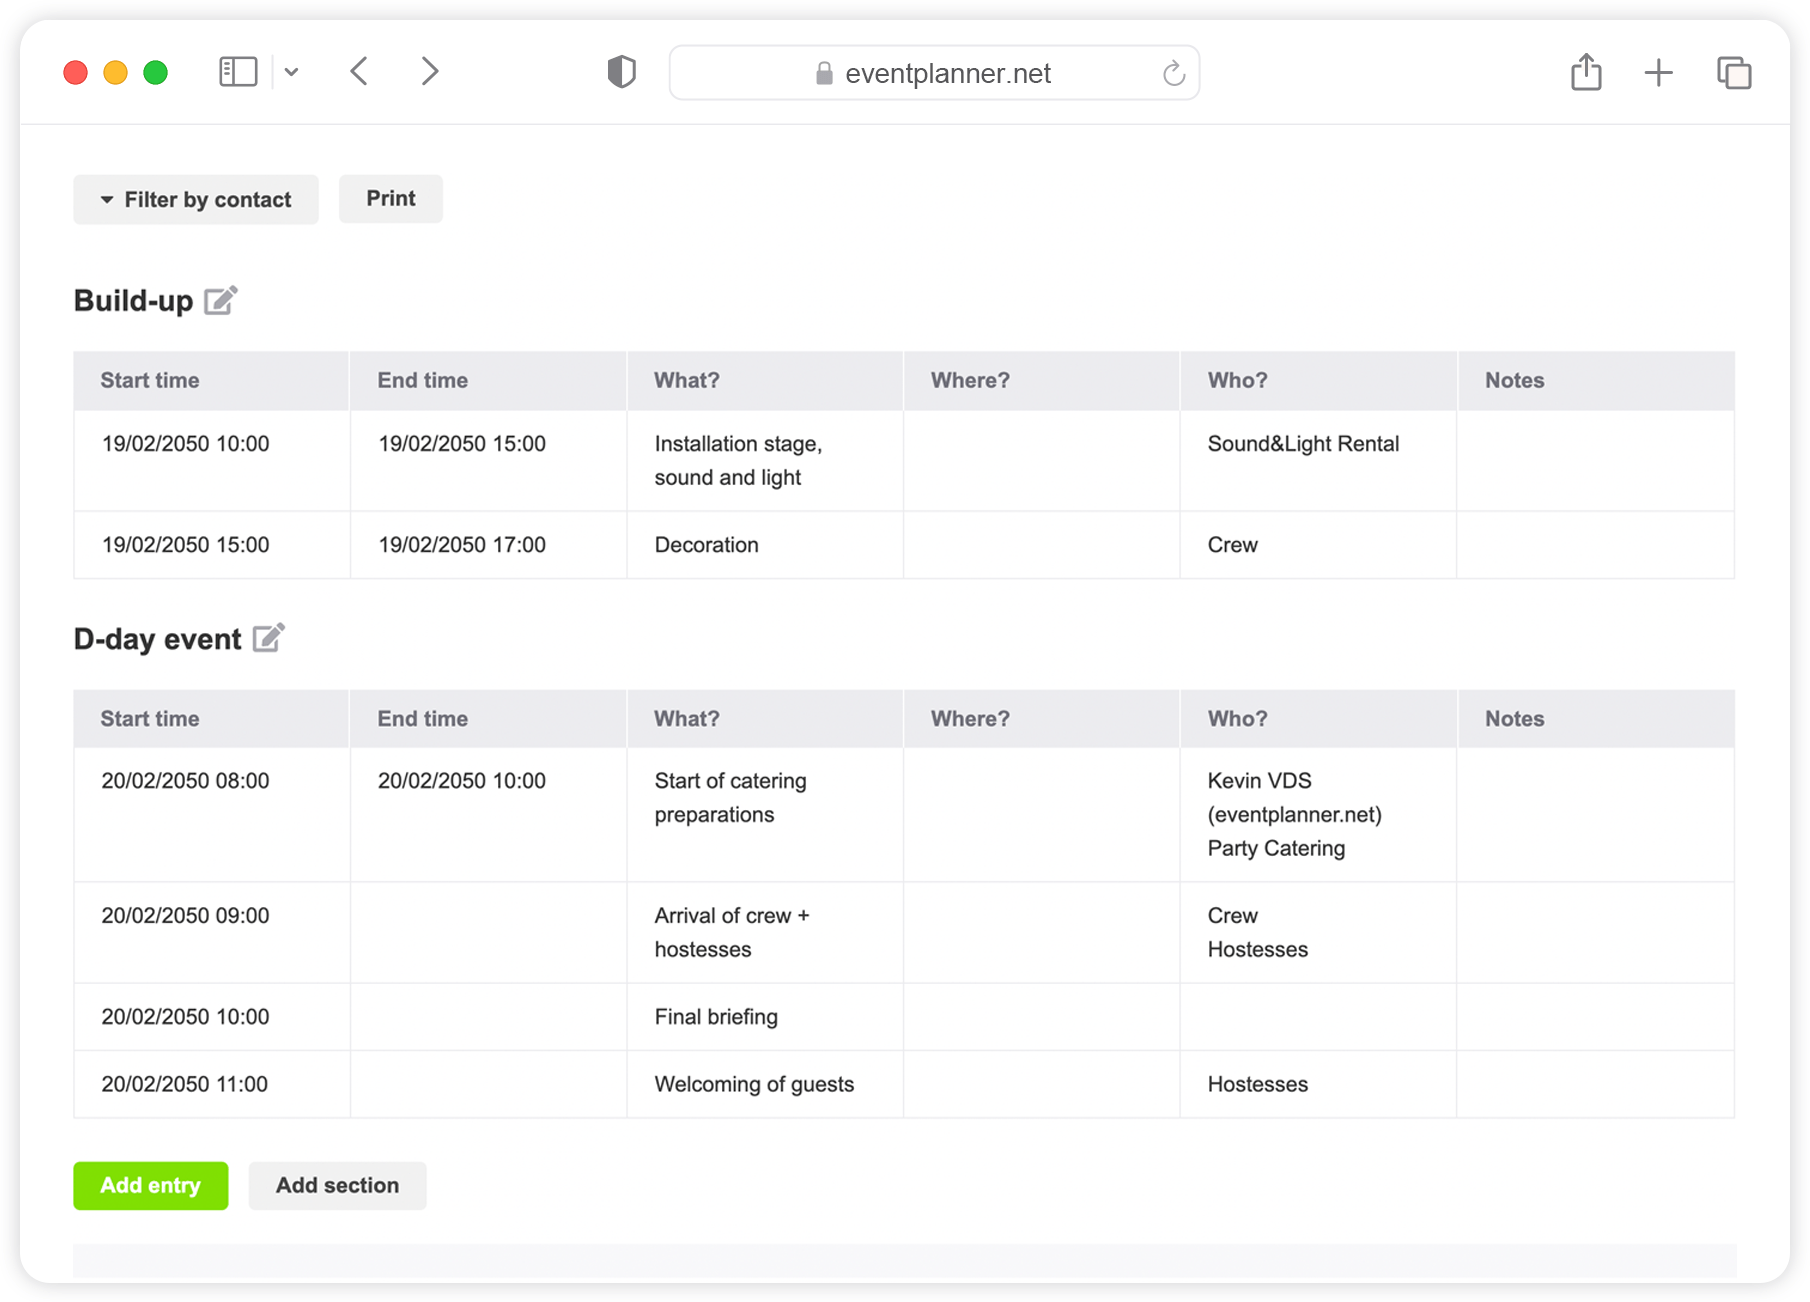Click the edit pencil icon next to Build-up

[x=220, y=299]
